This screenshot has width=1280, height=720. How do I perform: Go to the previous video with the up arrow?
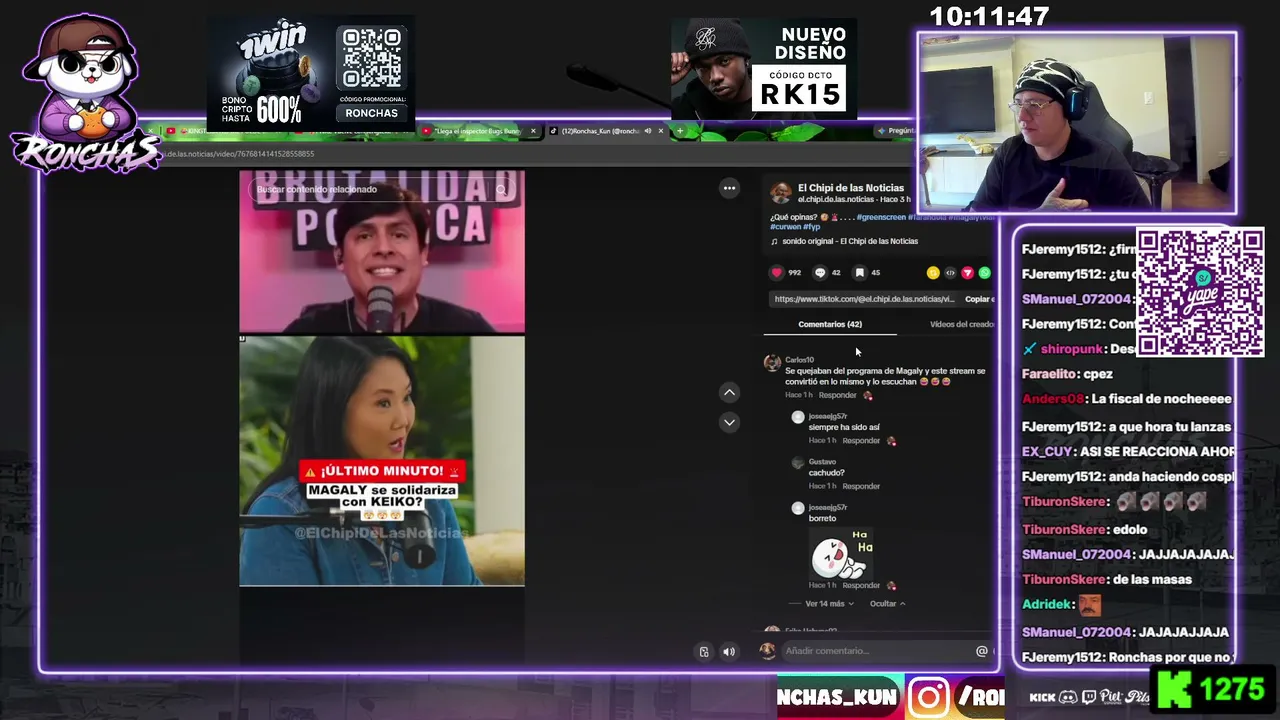(729, 393)
